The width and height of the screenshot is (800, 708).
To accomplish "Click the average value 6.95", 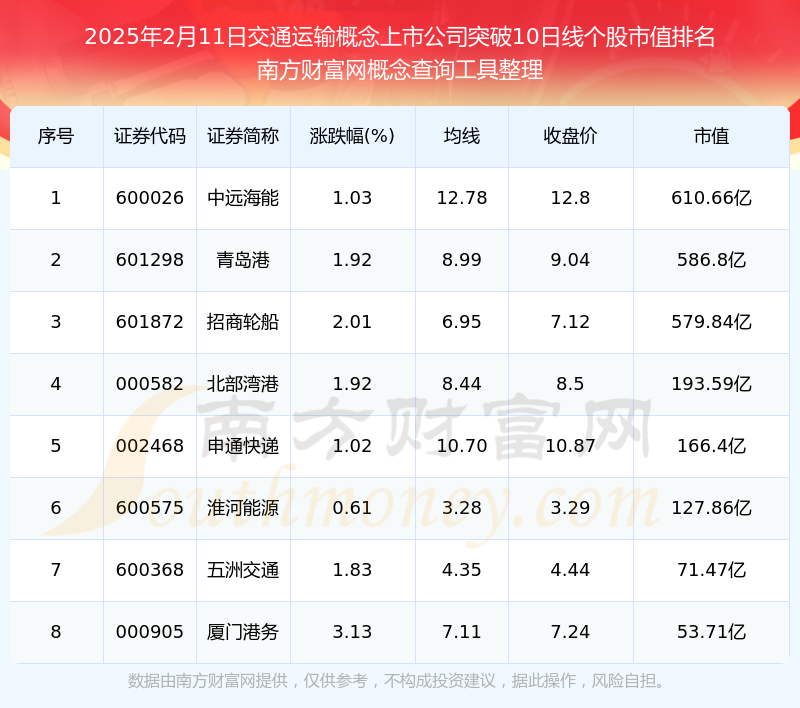I will [462, 322].
